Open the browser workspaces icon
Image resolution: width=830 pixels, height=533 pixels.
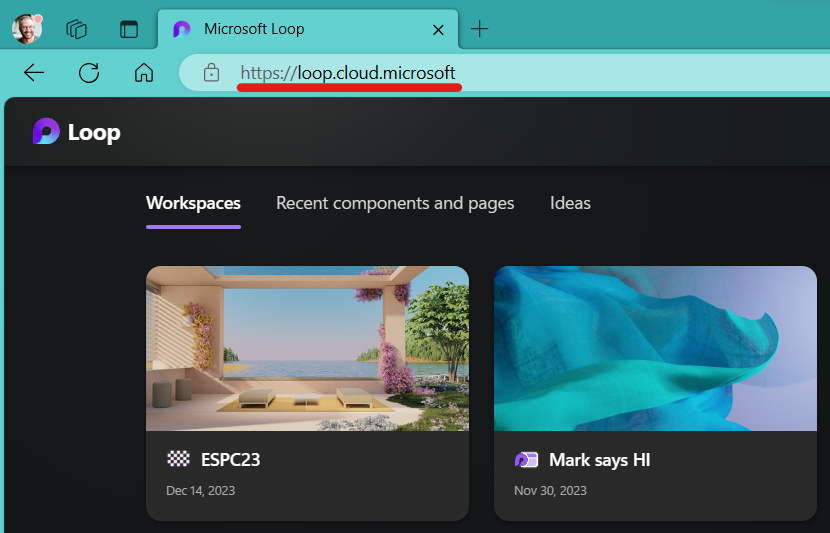pos(76,29)
